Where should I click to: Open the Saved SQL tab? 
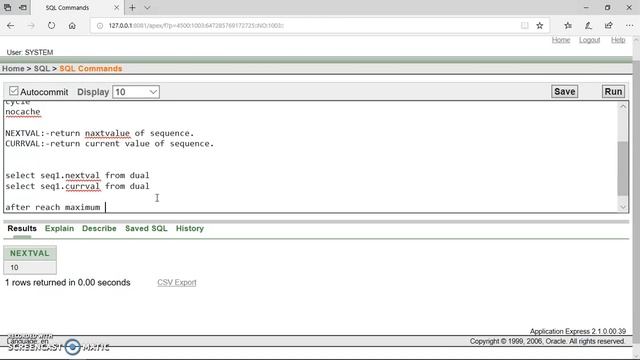tap(146, 229)
